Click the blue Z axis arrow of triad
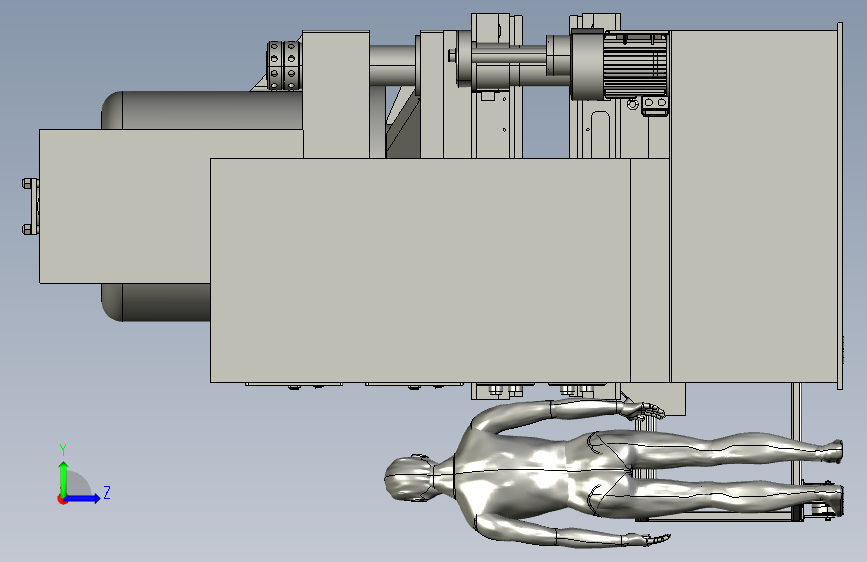This screenshot has height=562, width=867. [x=83, y=498]
